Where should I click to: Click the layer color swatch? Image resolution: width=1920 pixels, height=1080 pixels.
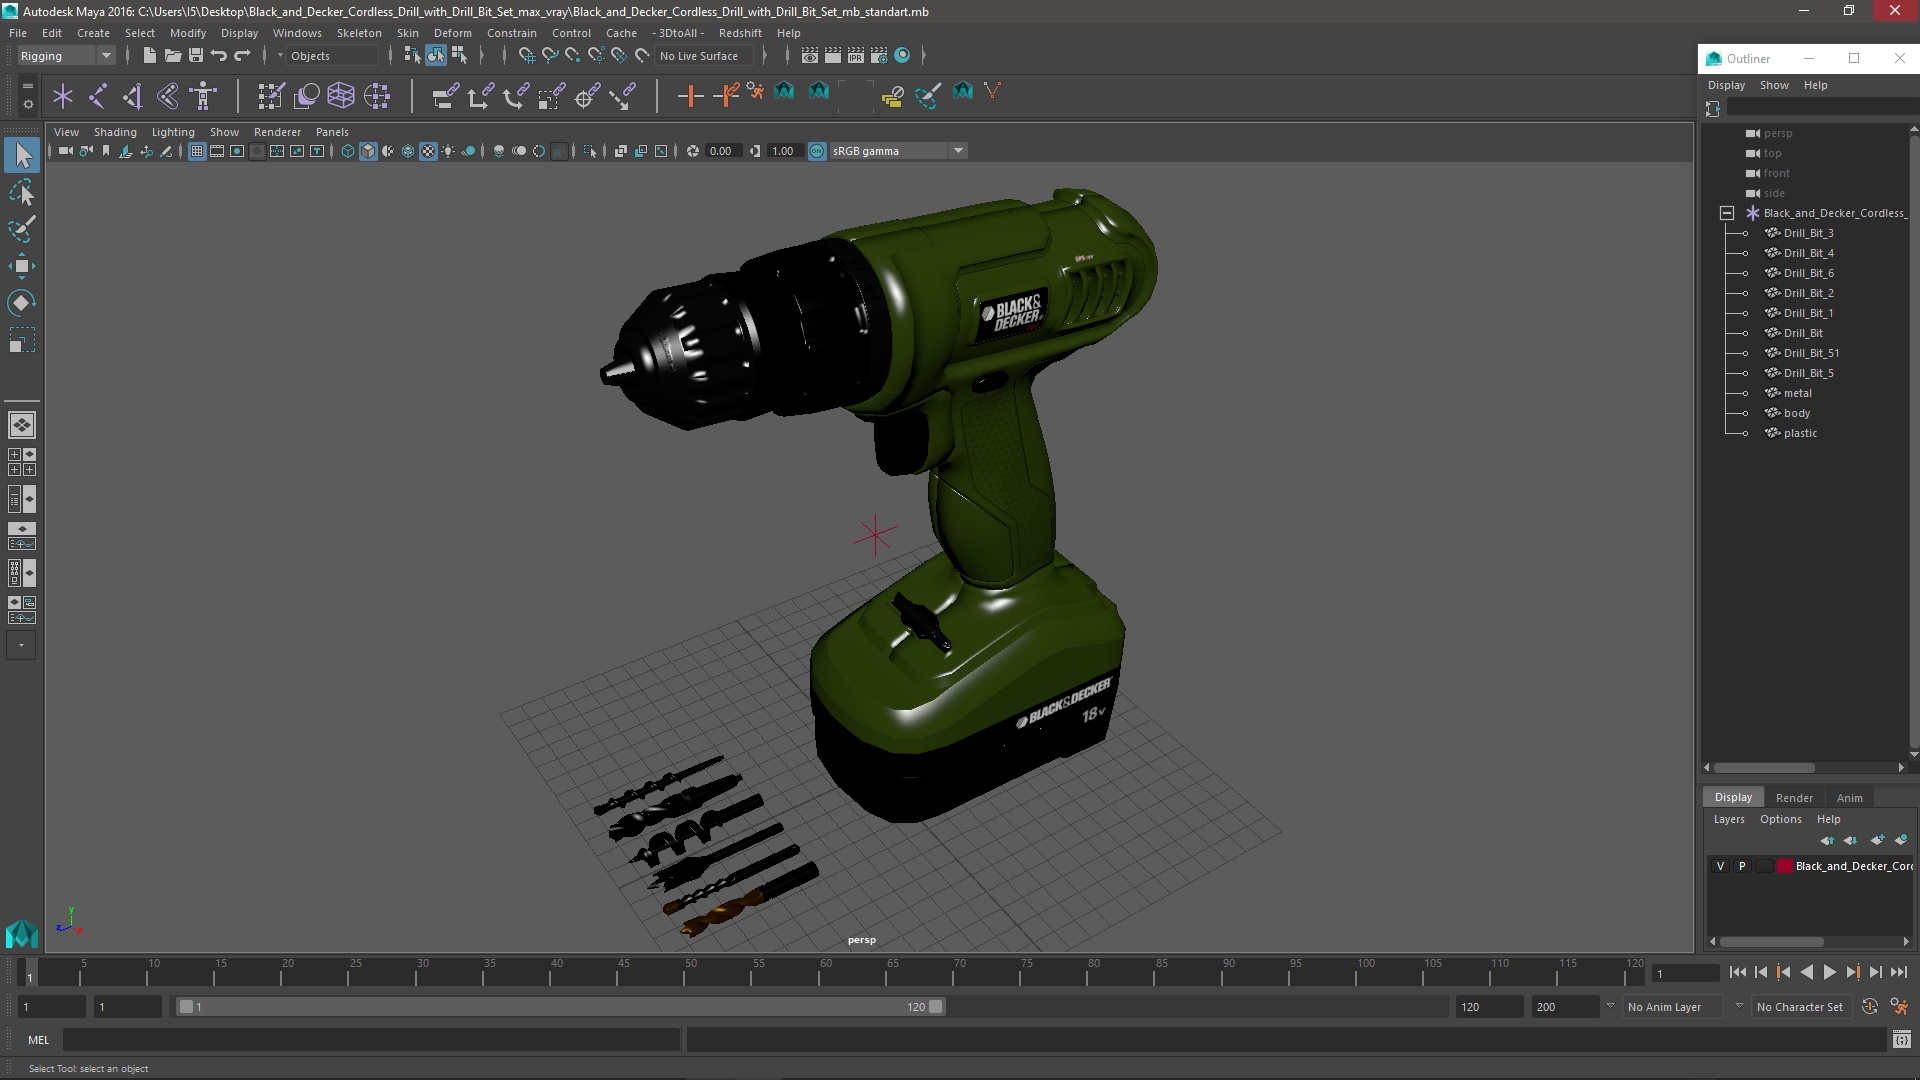click(x=1784, y=866)
